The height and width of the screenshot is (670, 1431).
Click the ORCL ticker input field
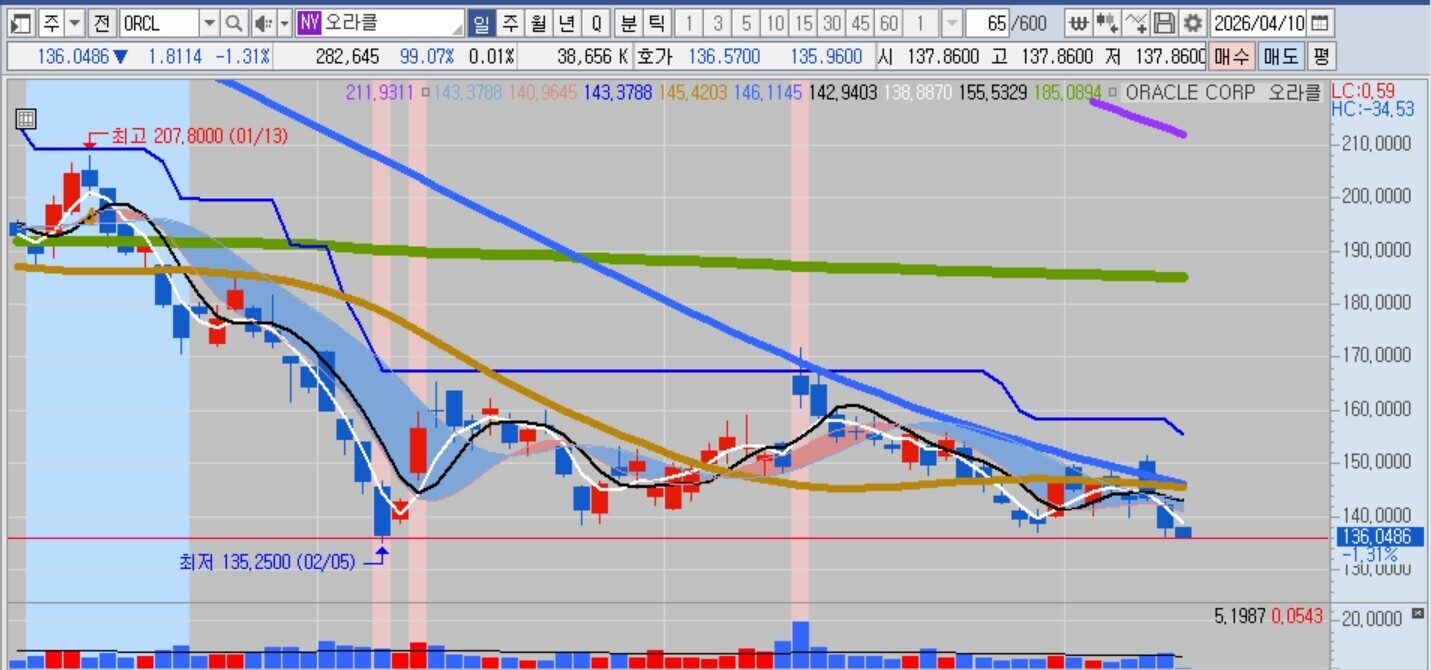pos(158,22)
